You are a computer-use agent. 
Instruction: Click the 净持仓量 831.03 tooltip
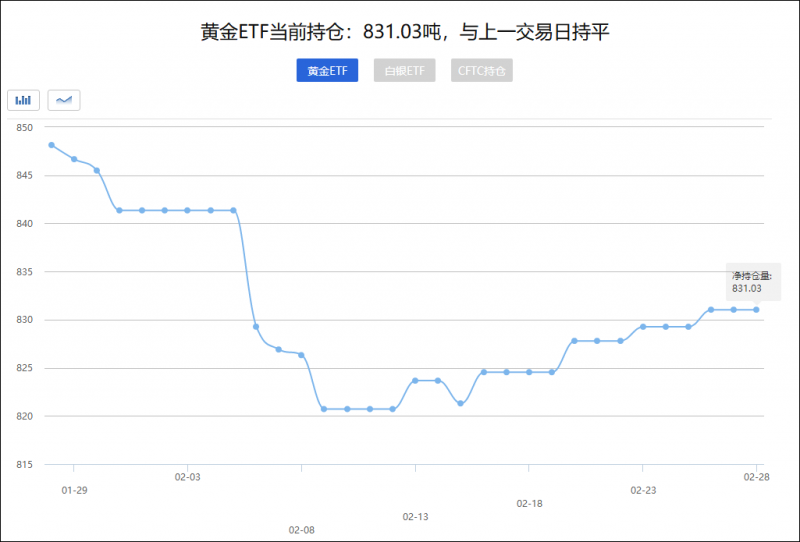click(x=747, y=282)
